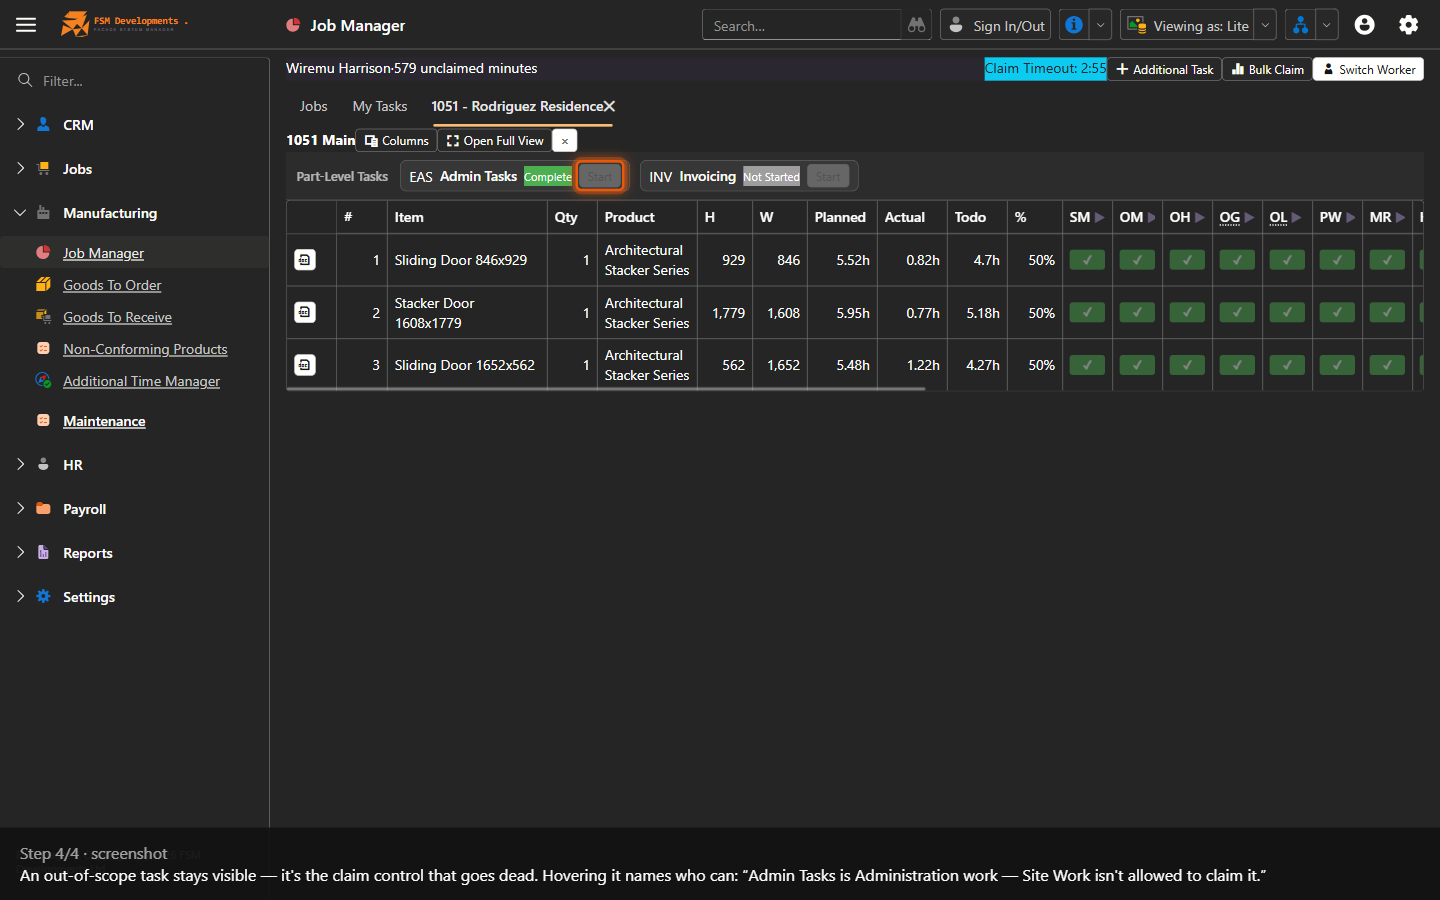Open the hamburger navigation menu

click(x=26, y=25)
